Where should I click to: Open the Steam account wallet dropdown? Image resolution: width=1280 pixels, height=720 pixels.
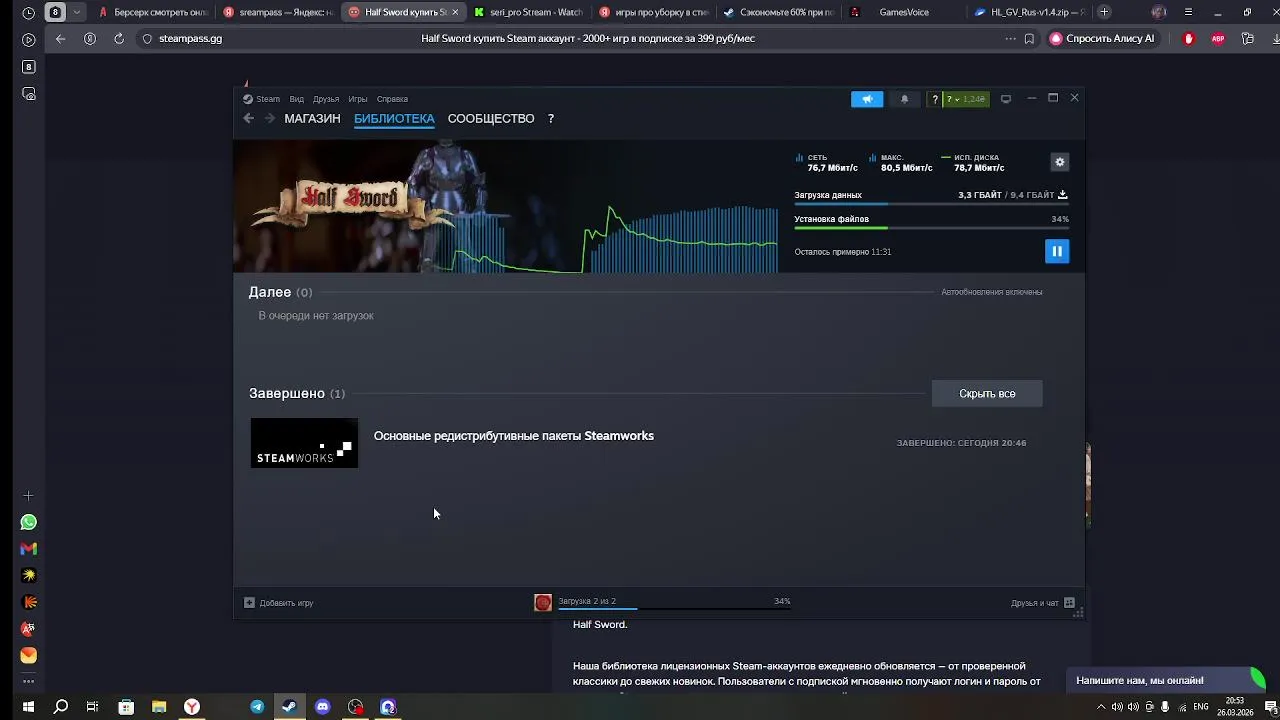(965, 99)
